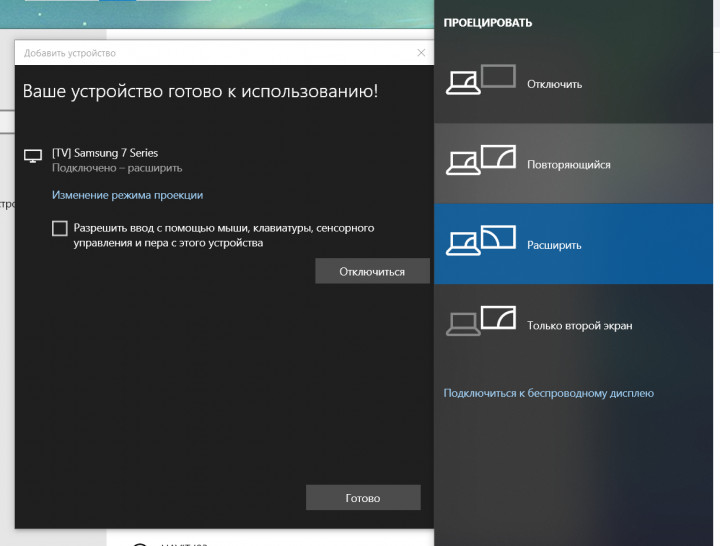Open the Изменение режима проекции link
720x546 pixels.
click(x=127, y=195)
